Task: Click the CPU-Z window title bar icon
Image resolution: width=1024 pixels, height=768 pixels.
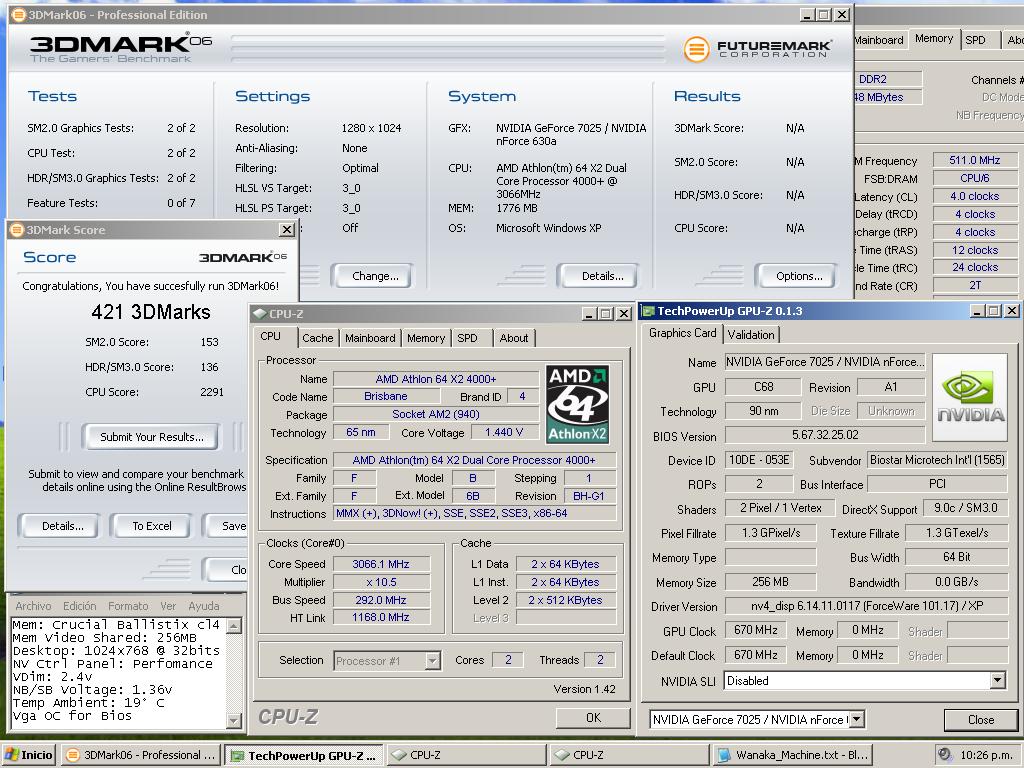Action: click(260, 313)
